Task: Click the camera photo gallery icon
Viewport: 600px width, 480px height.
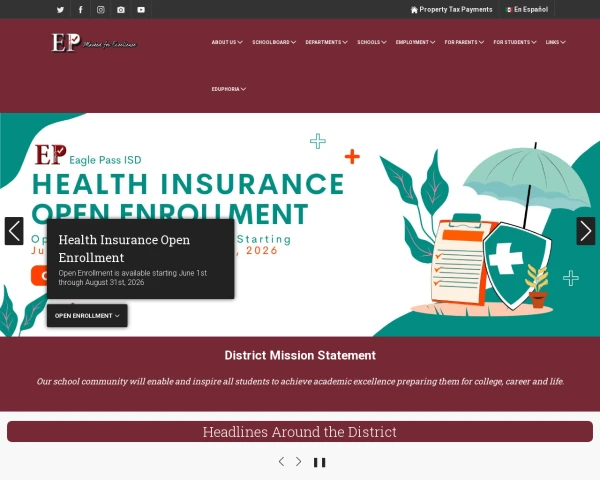Action: click(x=121, y=10)
